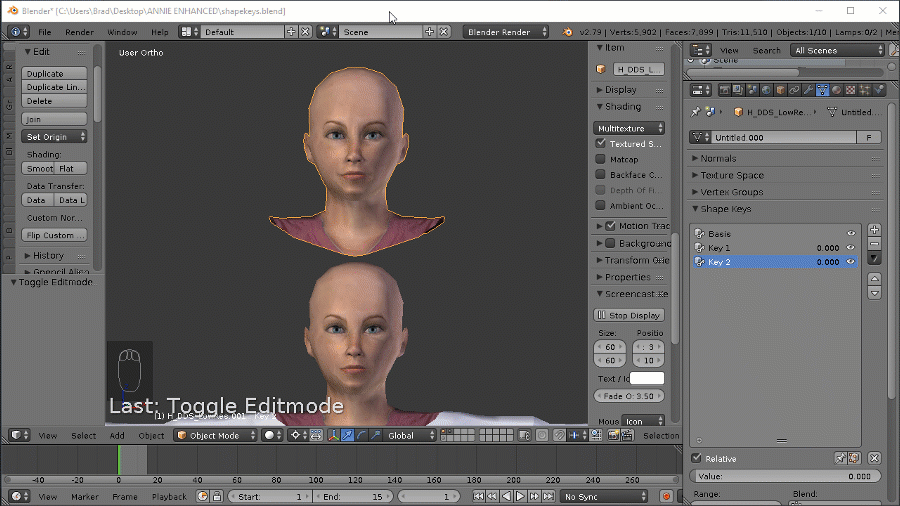Viewport: 900px width, 506px height.
Task: Open the Material properties tab
Action: coord(834,90)
